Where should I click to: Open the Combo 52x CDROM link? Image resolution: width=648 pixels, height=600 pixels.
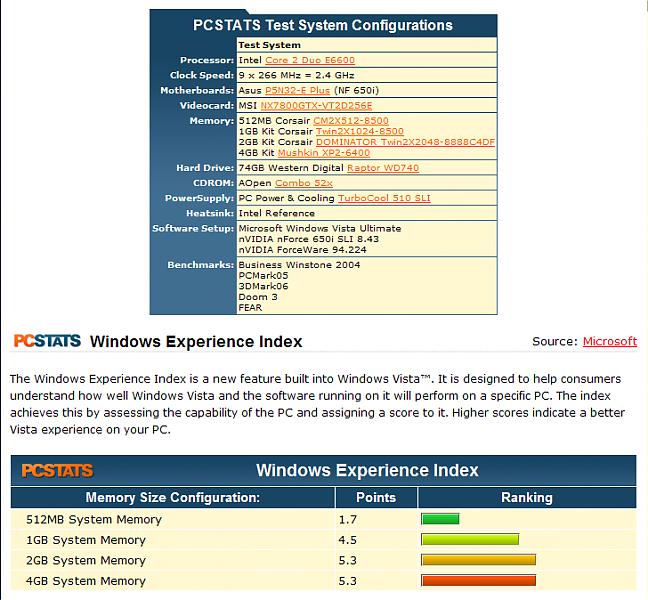304,183
